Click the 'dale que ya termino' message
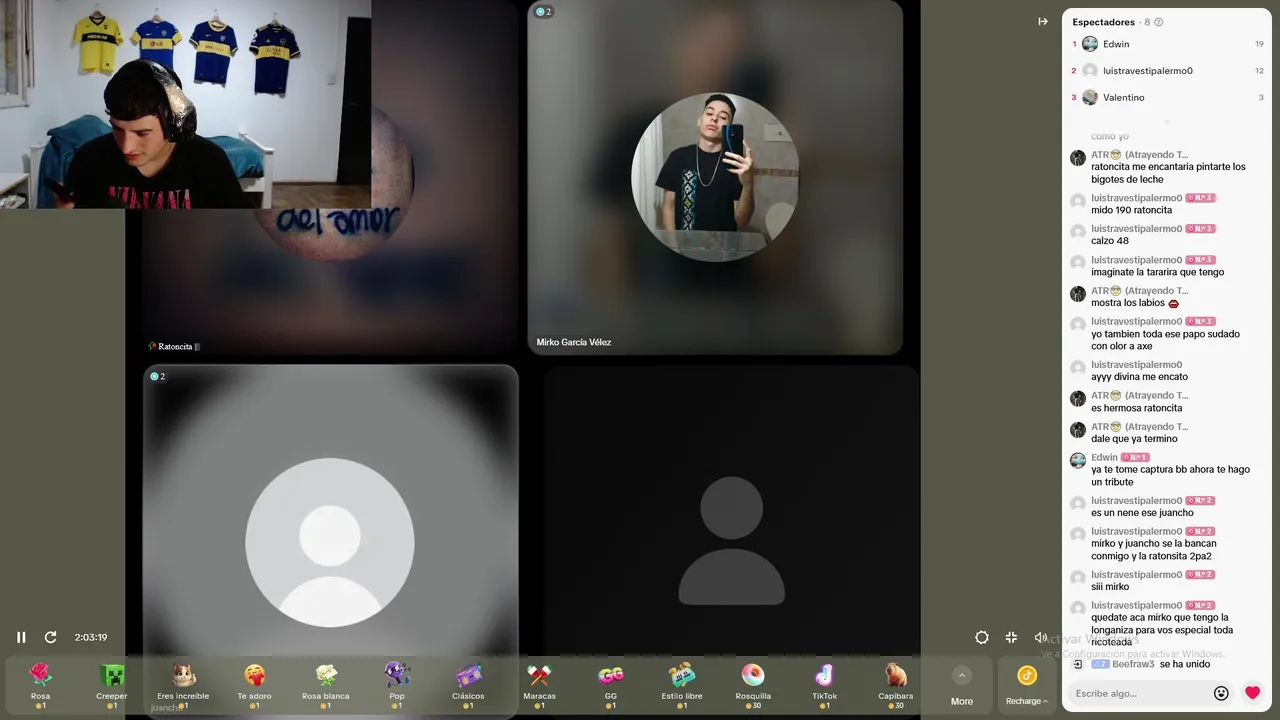Screen dimensions: 1280x720 coord(1134,439)
